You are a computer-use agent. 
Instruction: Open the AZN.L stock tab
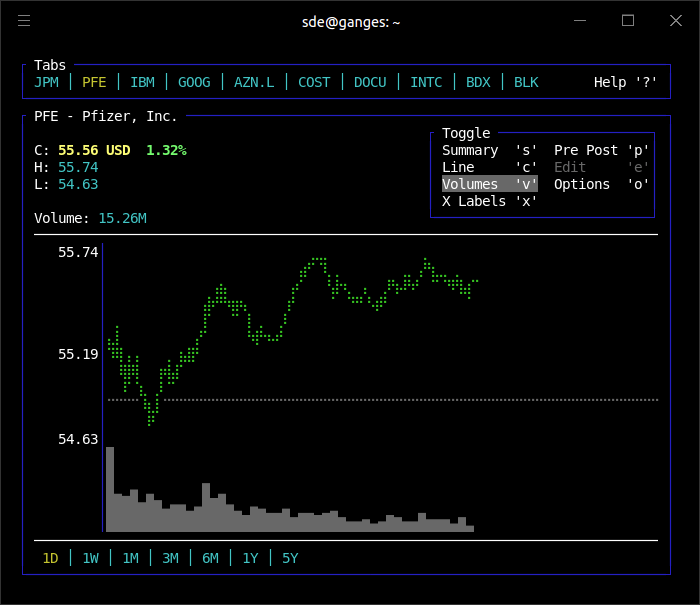point(254,83)
